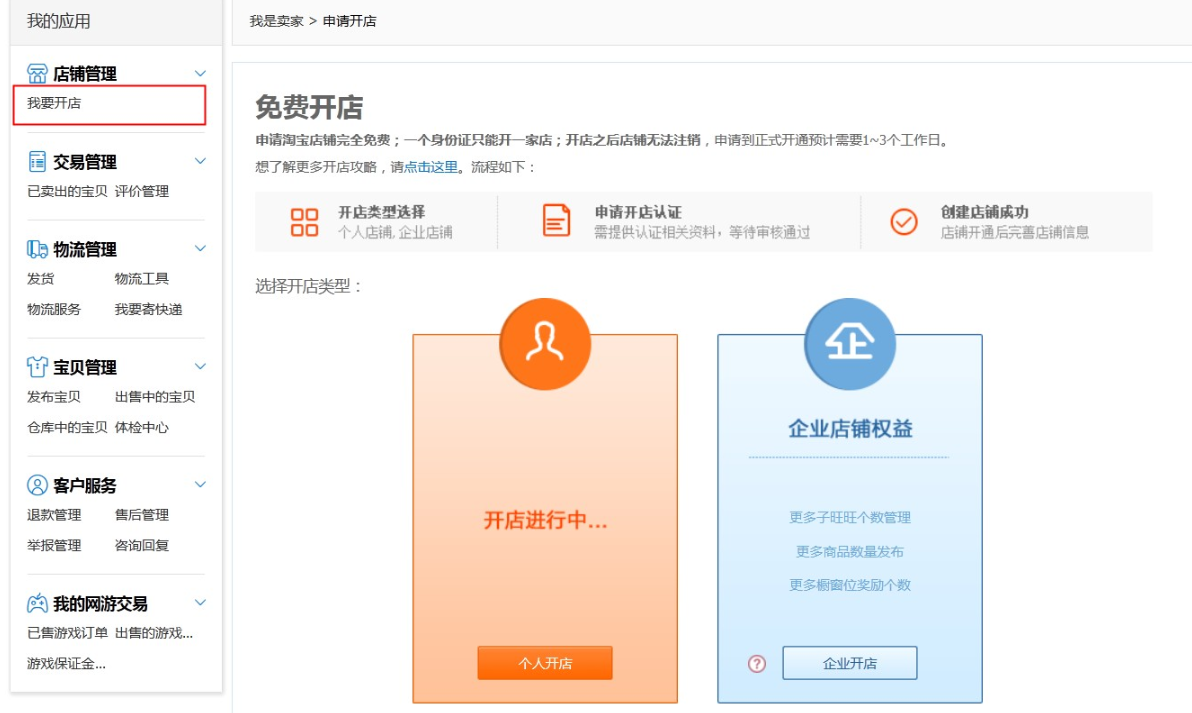Click the 创建店铺成功 checkmark icon
The height and width of the screenshot is (713, 1192).
click(904, 222)
